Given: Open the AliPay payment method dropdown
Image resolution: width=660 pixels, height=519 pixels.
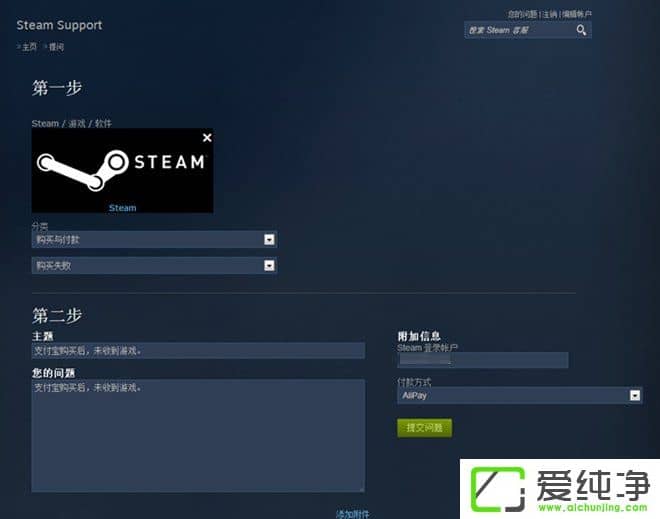Looking at the screenshot, I should click(x=519, y=395).
